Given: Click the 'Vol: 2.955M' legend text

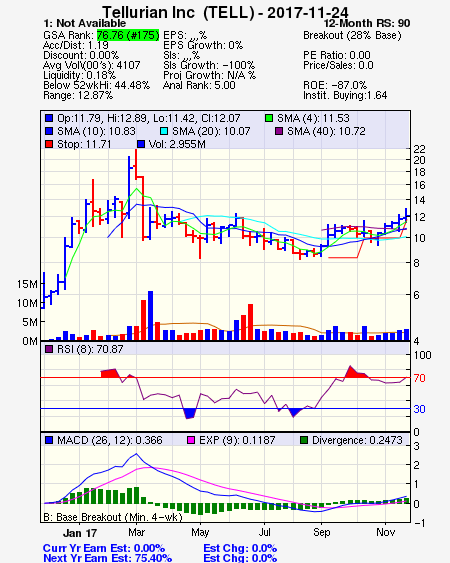Looking at the screenshot, I should tap(177, 144).
